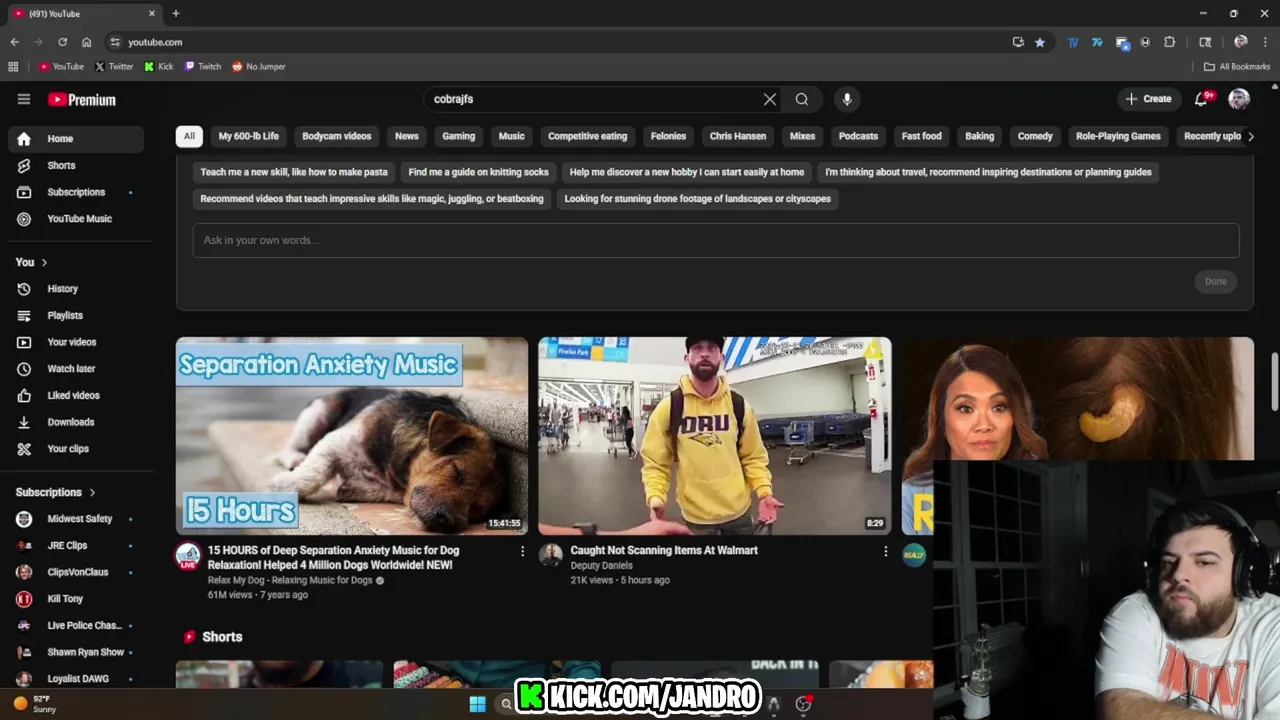1280x720 pixels.
Task: Click the drone footage suggestion
Action: (x=697, y=199)
